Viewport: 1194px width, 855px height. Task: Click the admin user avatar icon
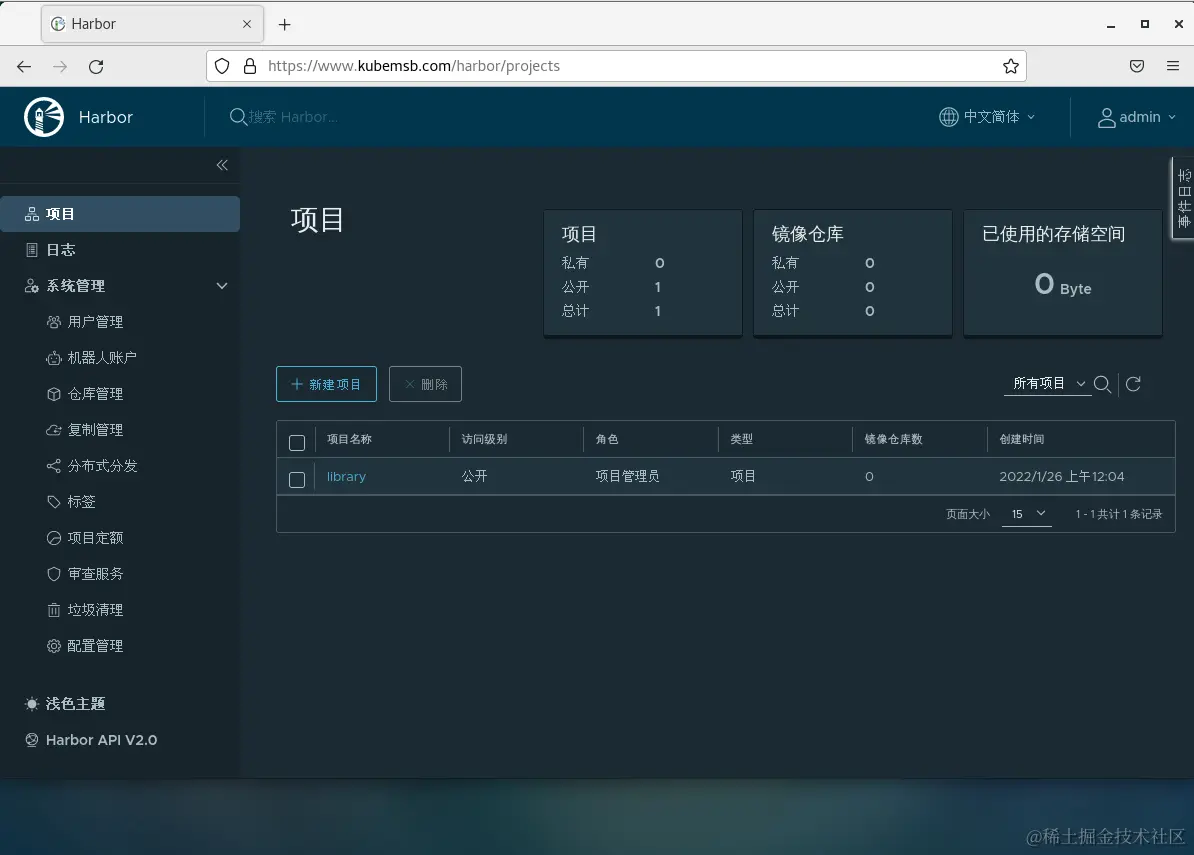coord(1106,117)
